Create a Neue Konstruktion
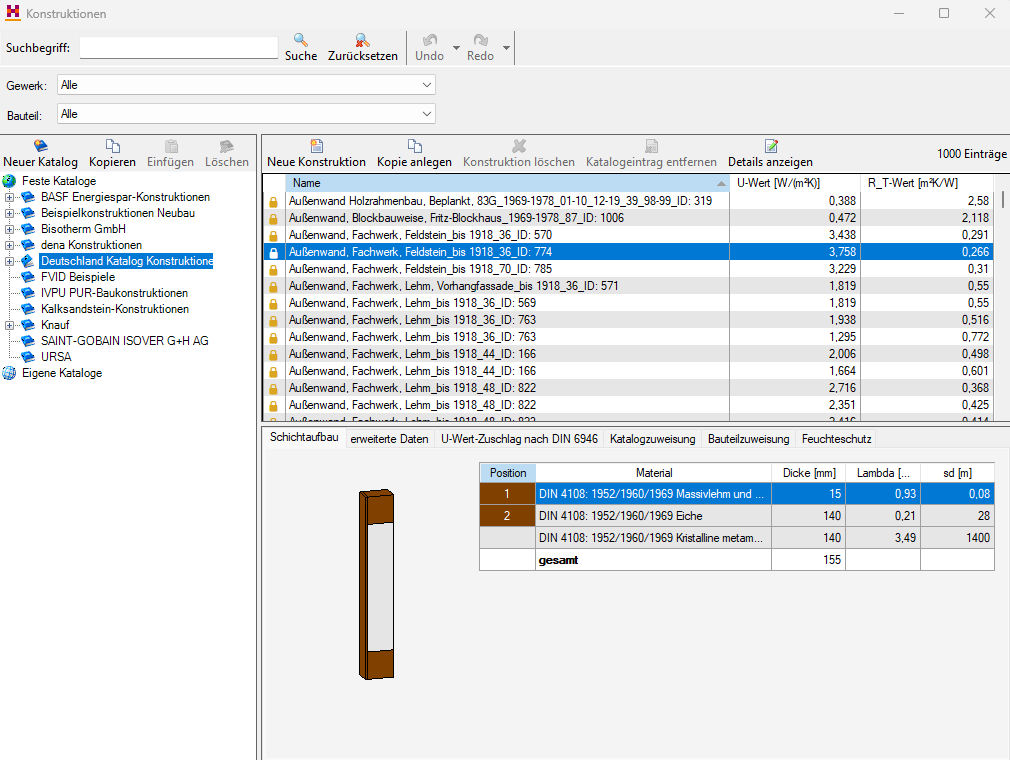1010x760 pixels. tap(316, 154)
